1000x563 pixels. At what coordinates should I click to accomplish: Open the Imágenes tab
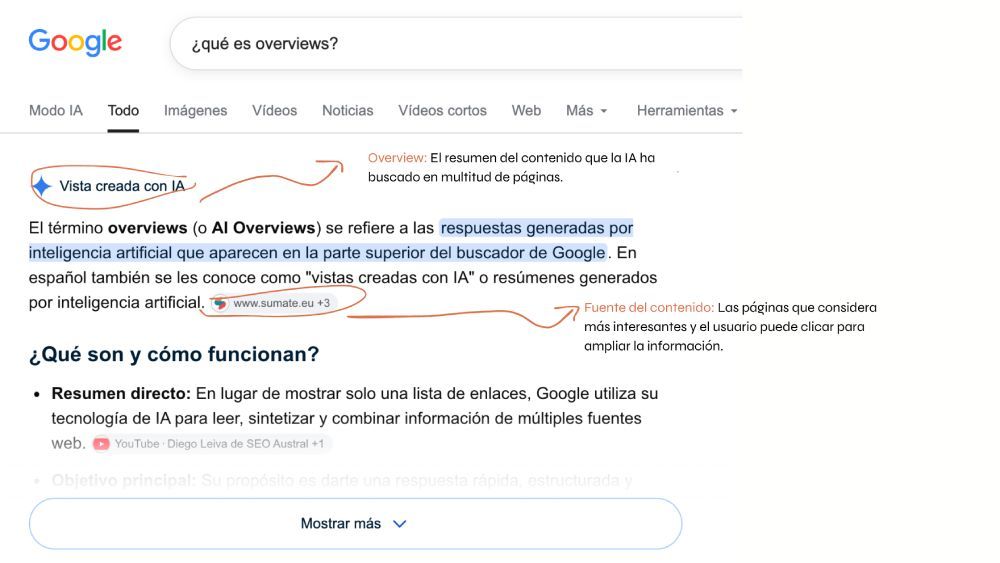[195, 110]
